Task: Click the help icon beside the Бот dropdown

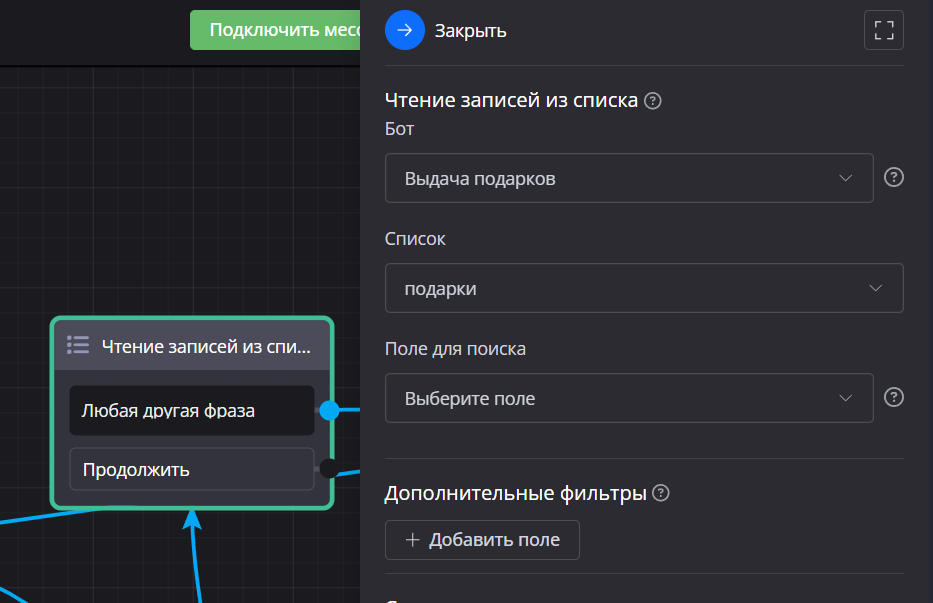Action: click(895, 178)
